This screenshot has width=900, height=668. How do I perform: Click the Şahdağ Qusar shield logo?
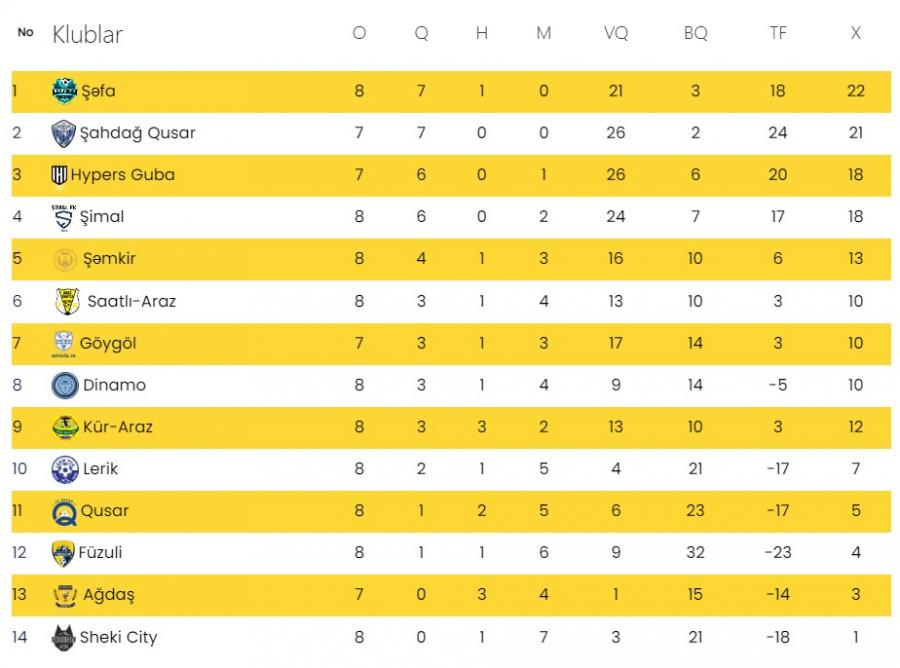coord(63,133)
